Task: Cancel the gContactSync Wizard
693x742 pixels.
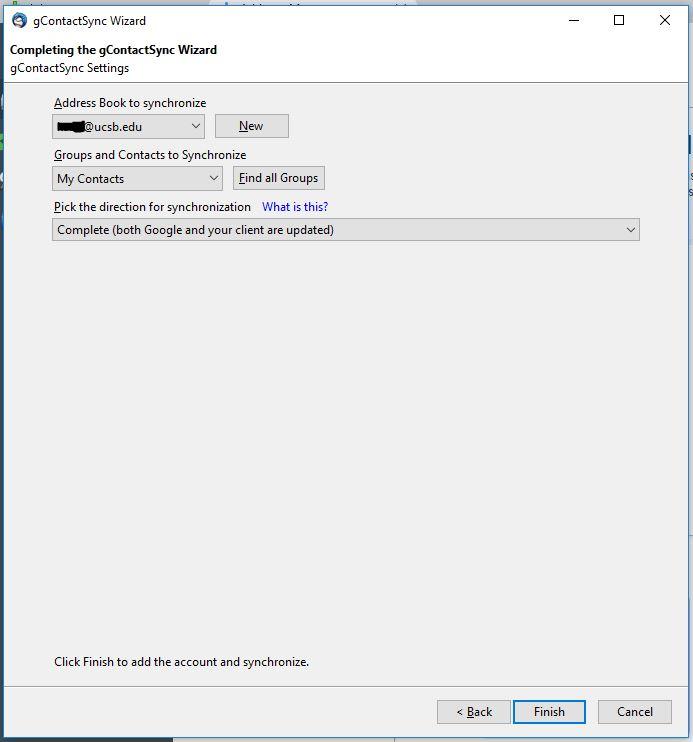Action: [x=635, y=712]
